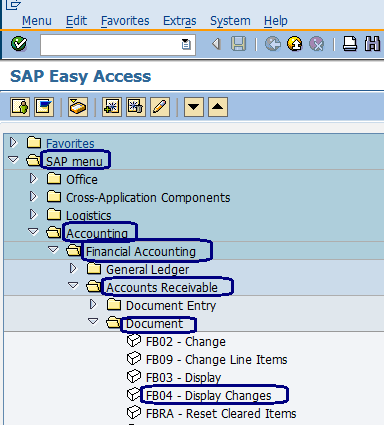Click the Print icon
The height and width of the screenshot is (427, 384).
tap(350, 44)
